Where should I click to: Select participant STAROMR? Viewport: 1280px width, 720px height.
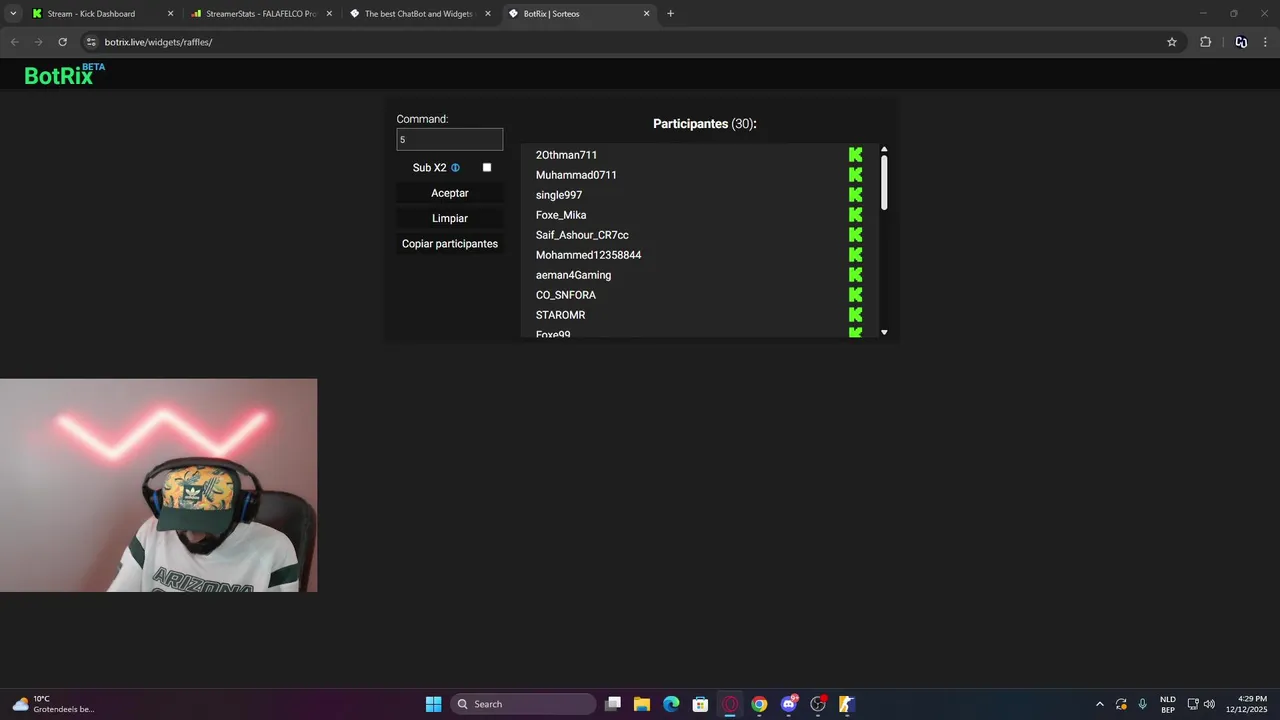coord(560,315)
